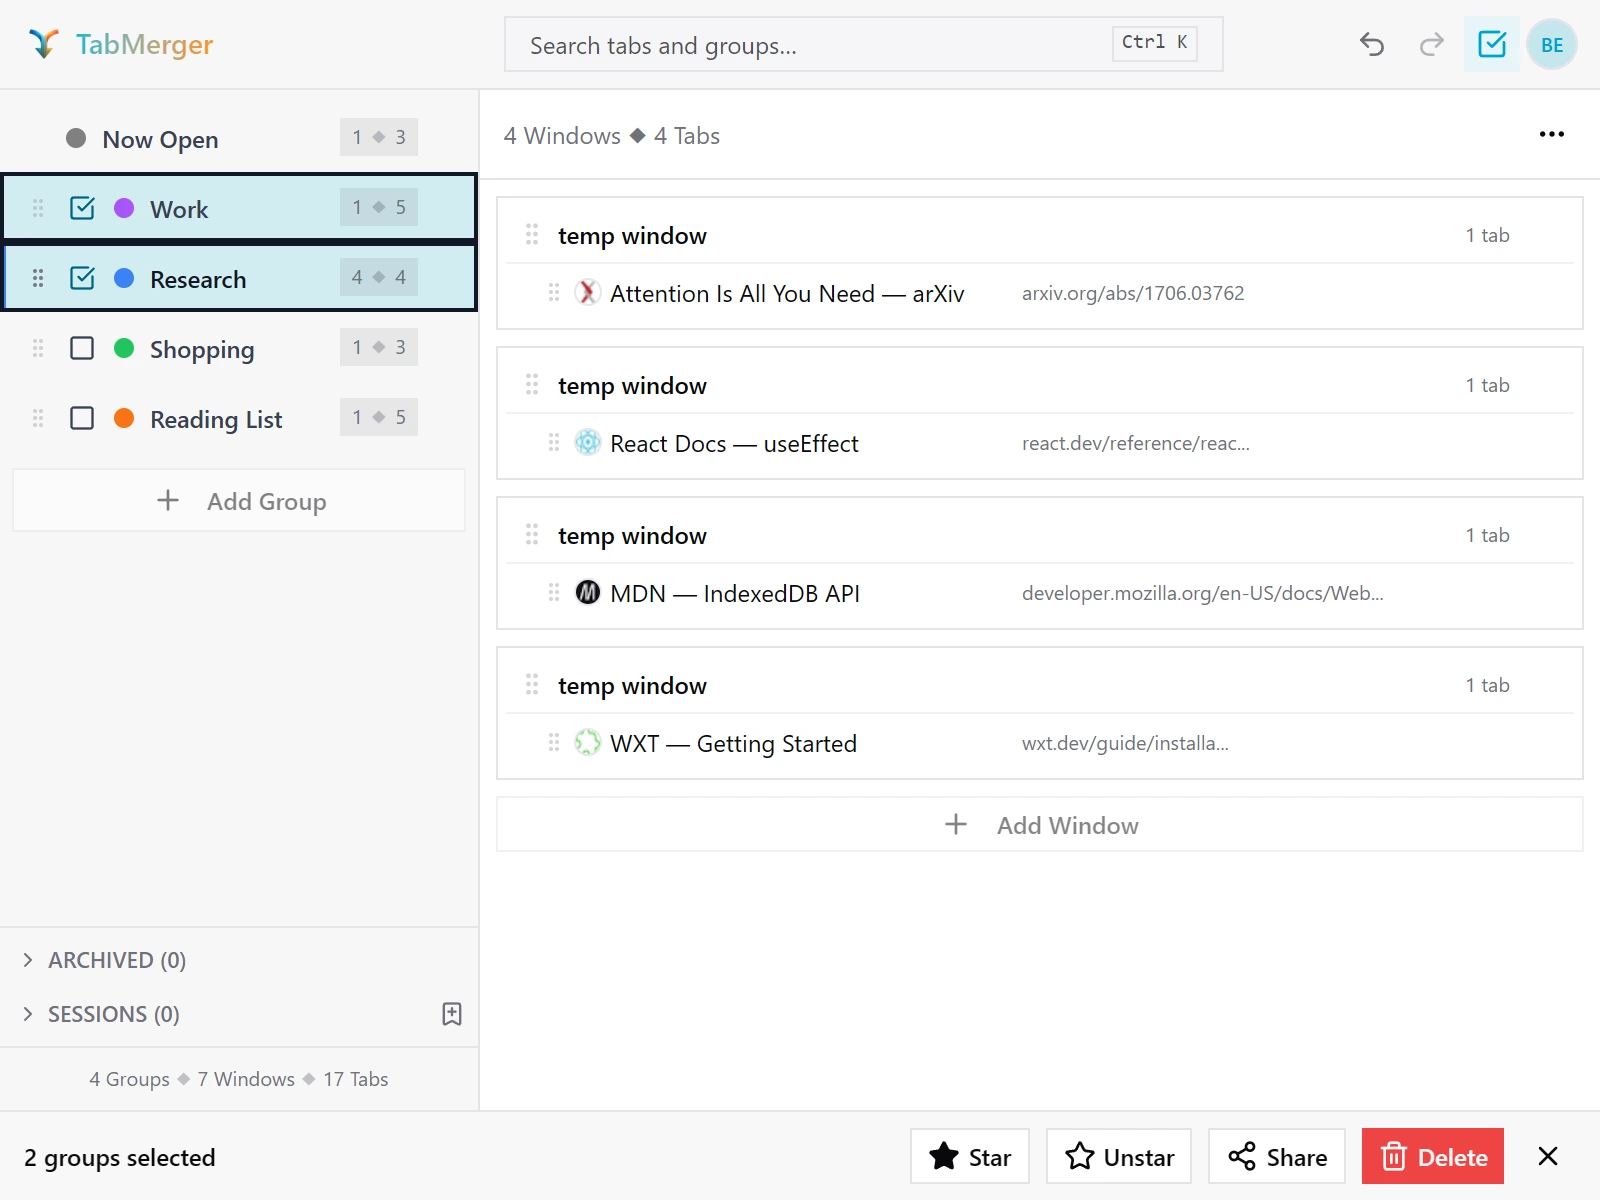Select the Now Open group
Image resolution: width=1600 pixels, height=1200 pixels.
click(238, 138)
